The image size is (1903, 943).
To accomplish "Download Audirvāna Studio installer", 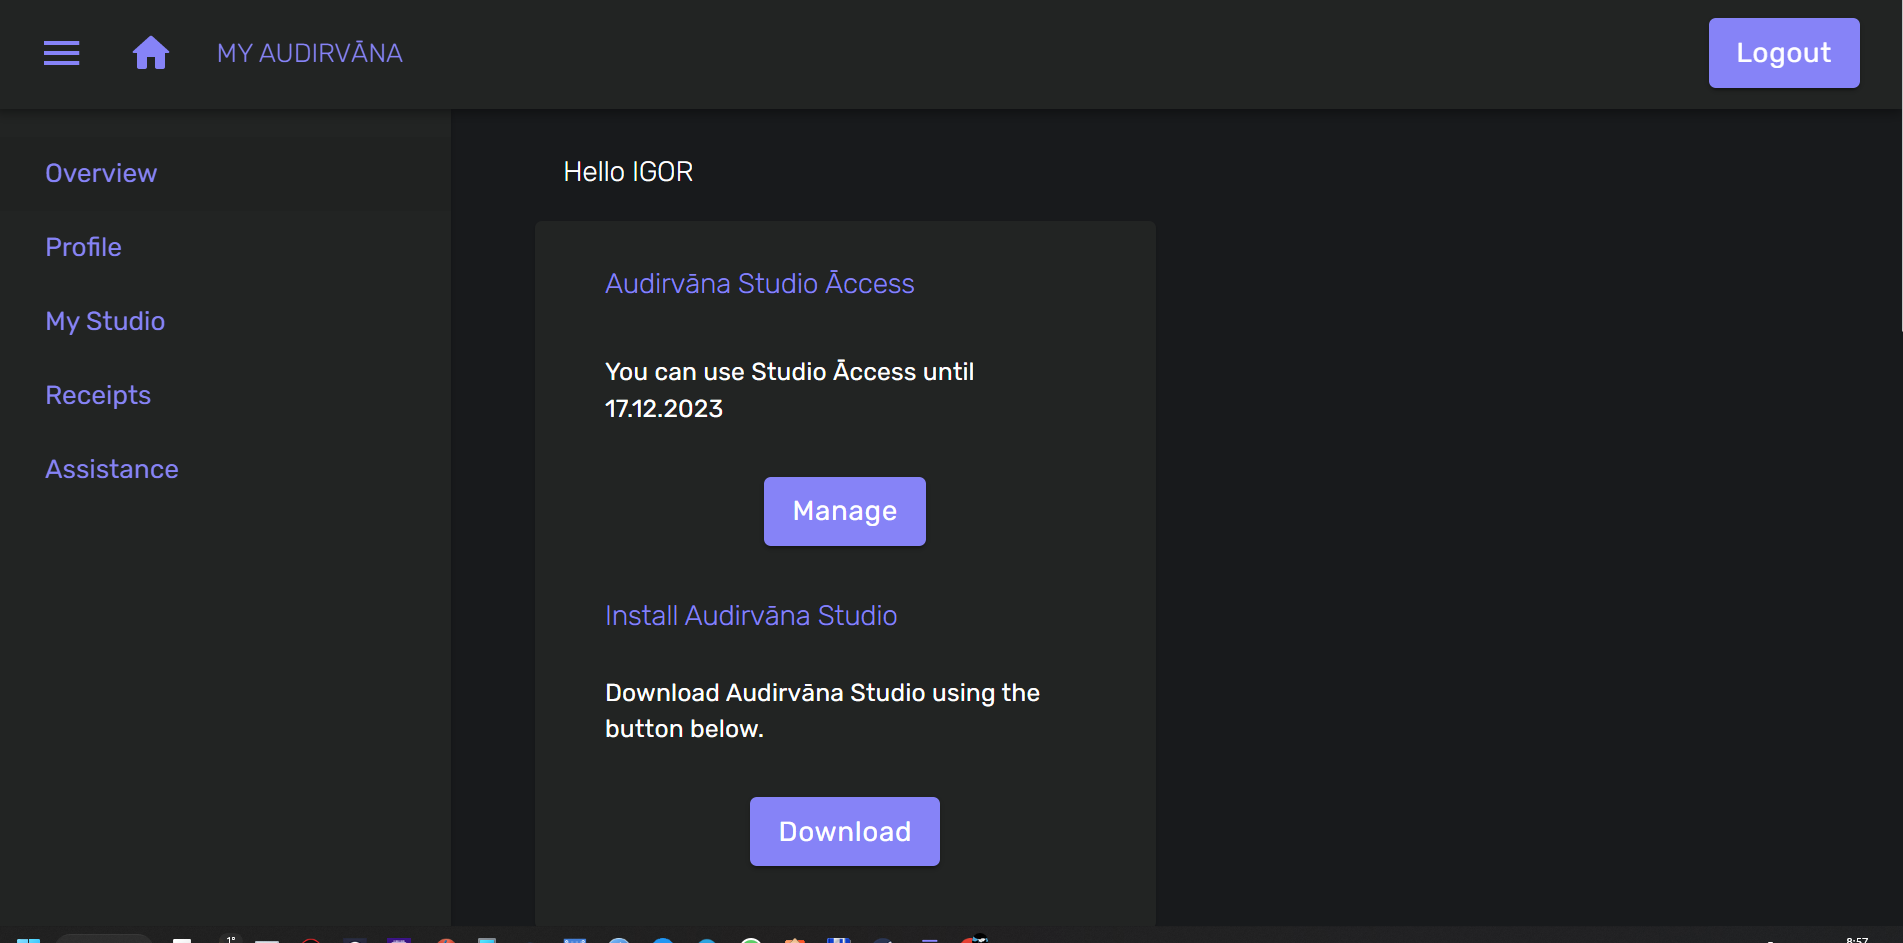I will pyautogui.click(x=844, y=831).
